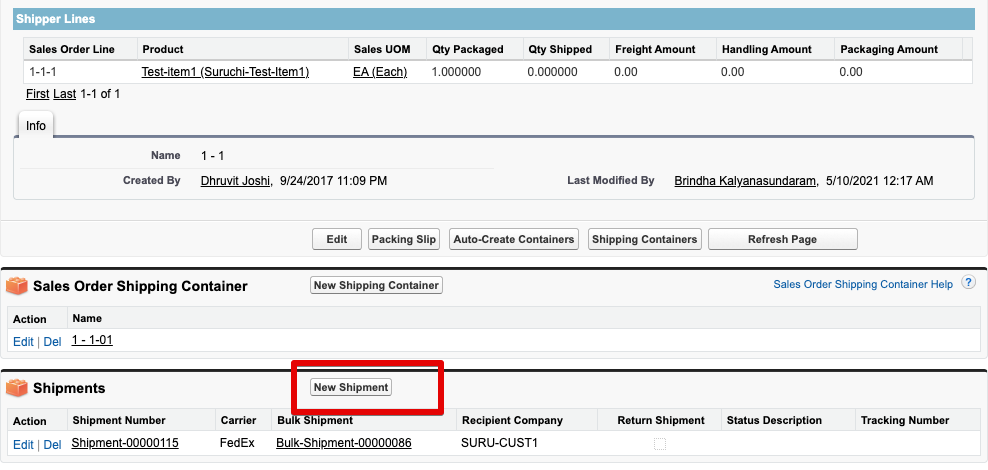This screenshot has width=988, height=470.
Task: Click the Sales Order Shipping Container box icon
Action: 17,286
